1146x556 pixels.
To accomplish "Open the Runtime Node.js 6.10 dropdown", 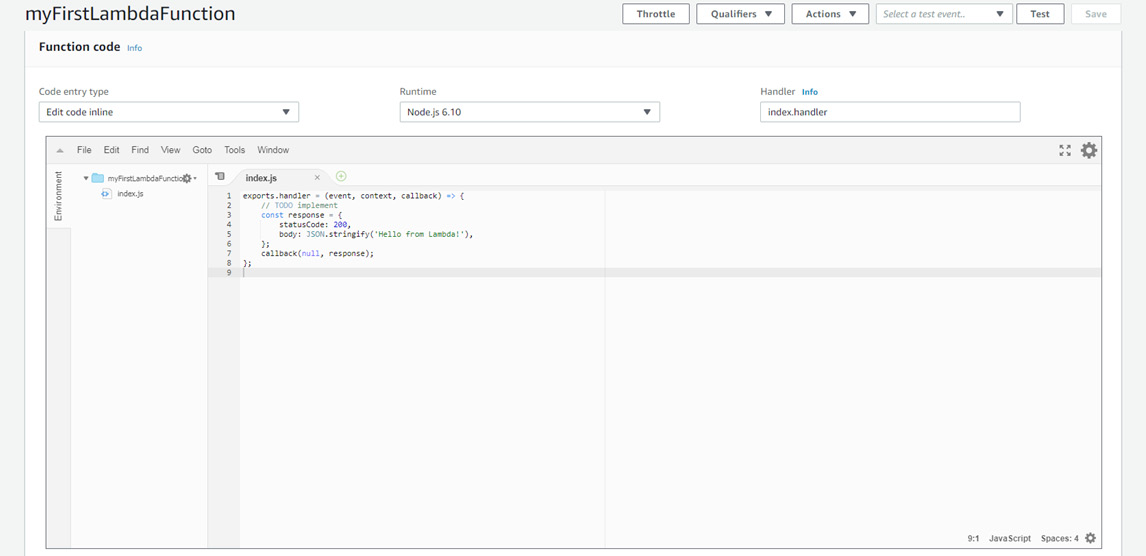I will click(529, 112).
